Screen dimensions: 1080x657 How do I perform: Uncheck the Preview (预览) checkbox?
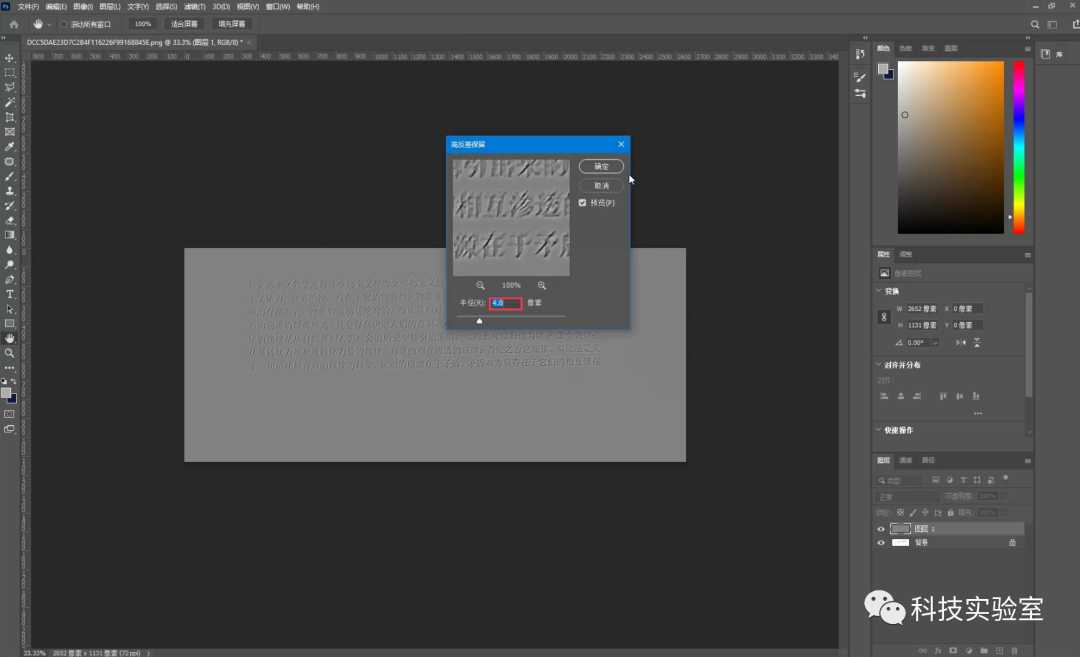click(x=582, y=203)
